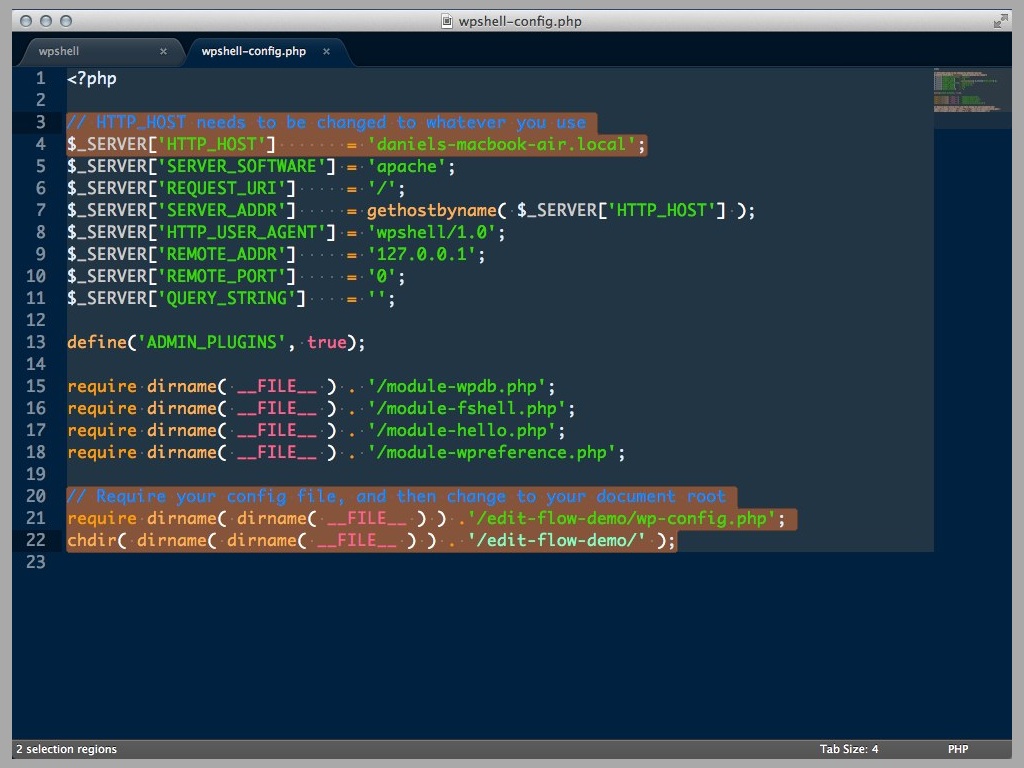Click the '/edit-flow-demo/wp-config.php' string
The width and height of the screenshot is (1024, 768).
point(622,518)
